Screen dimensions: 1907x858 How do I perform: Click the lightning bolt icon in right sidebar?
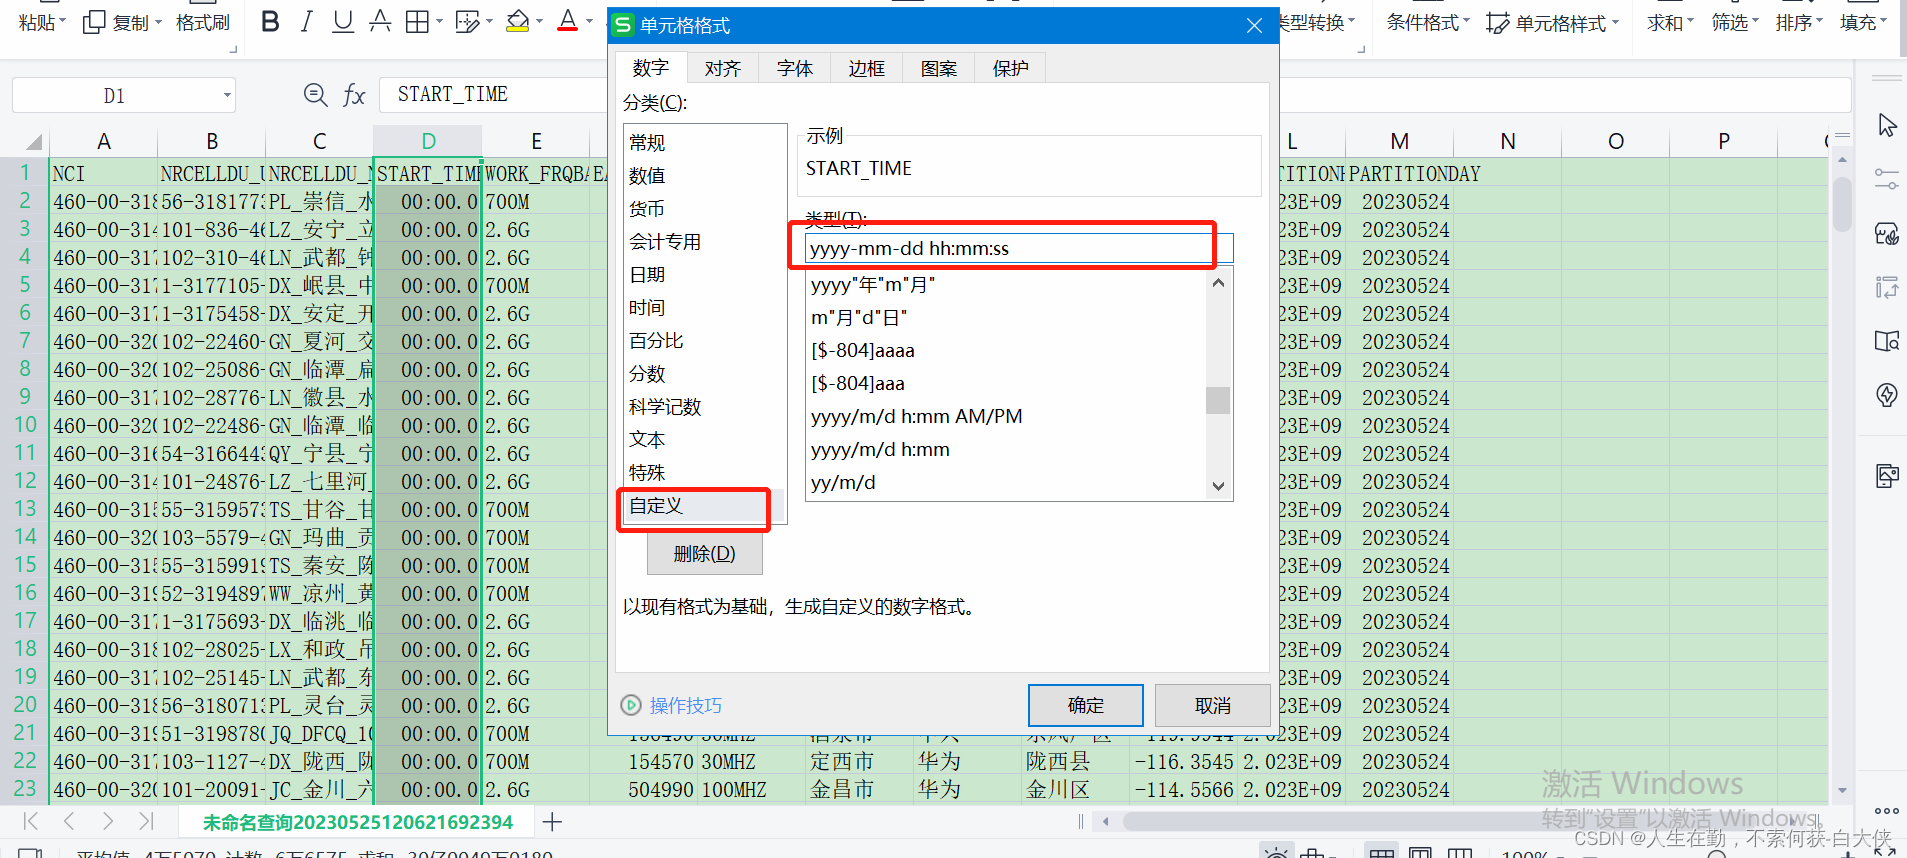click(1887, 395)
